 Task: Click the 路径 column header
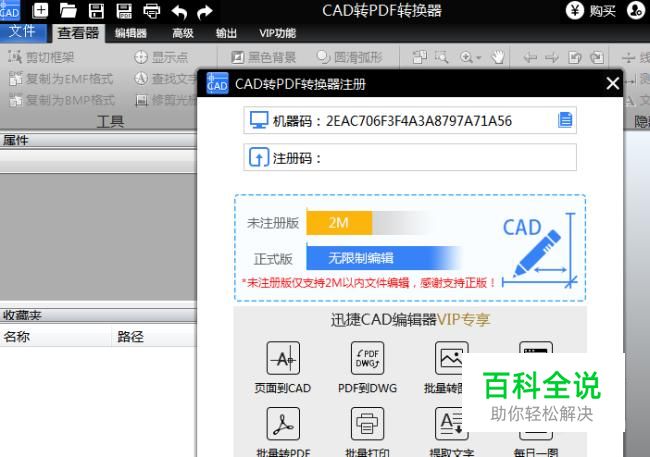coord(154,336)
